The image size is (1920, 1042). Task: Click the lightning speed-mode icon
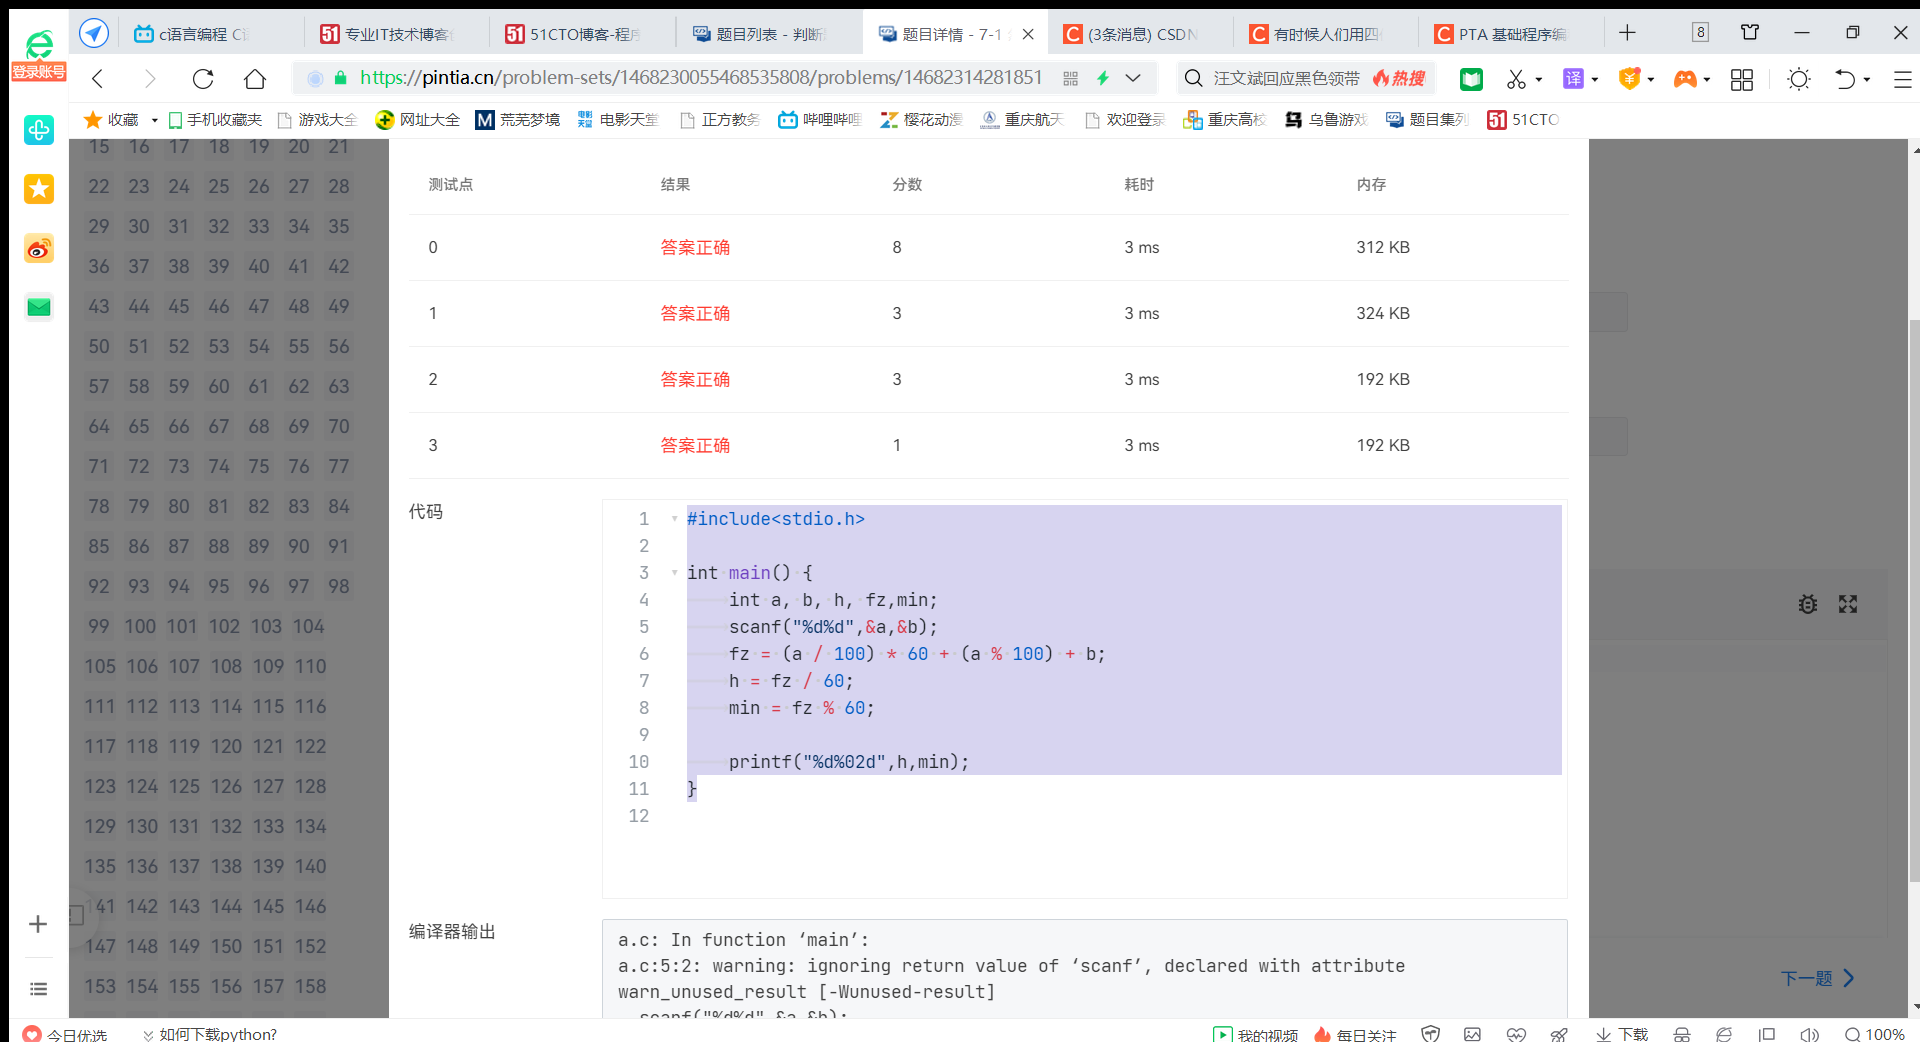(1103, 78)
